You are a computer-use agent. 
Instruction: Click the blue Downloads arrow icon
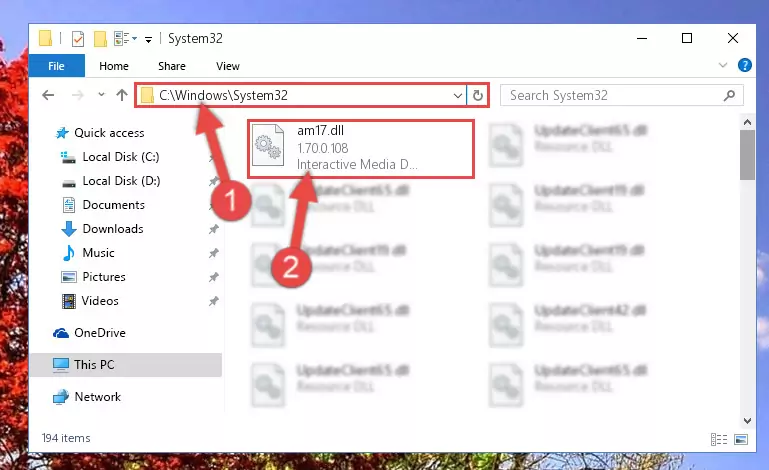(x=69, y=229)
